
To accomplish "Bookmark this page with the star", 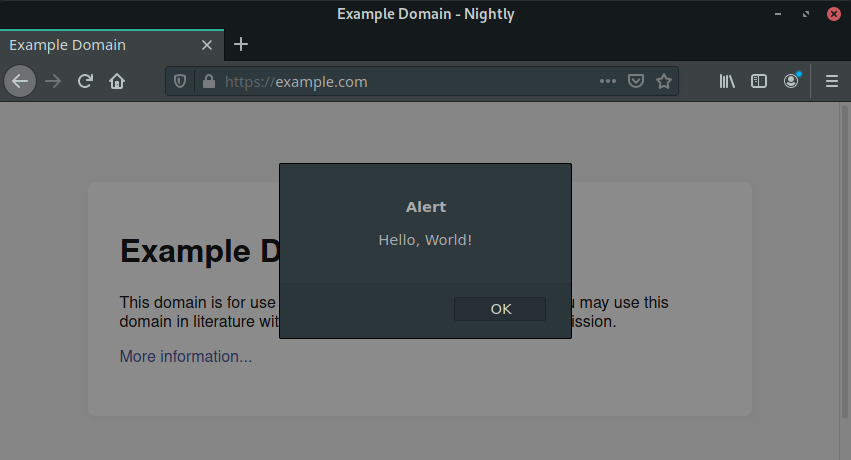I will 663,82.
